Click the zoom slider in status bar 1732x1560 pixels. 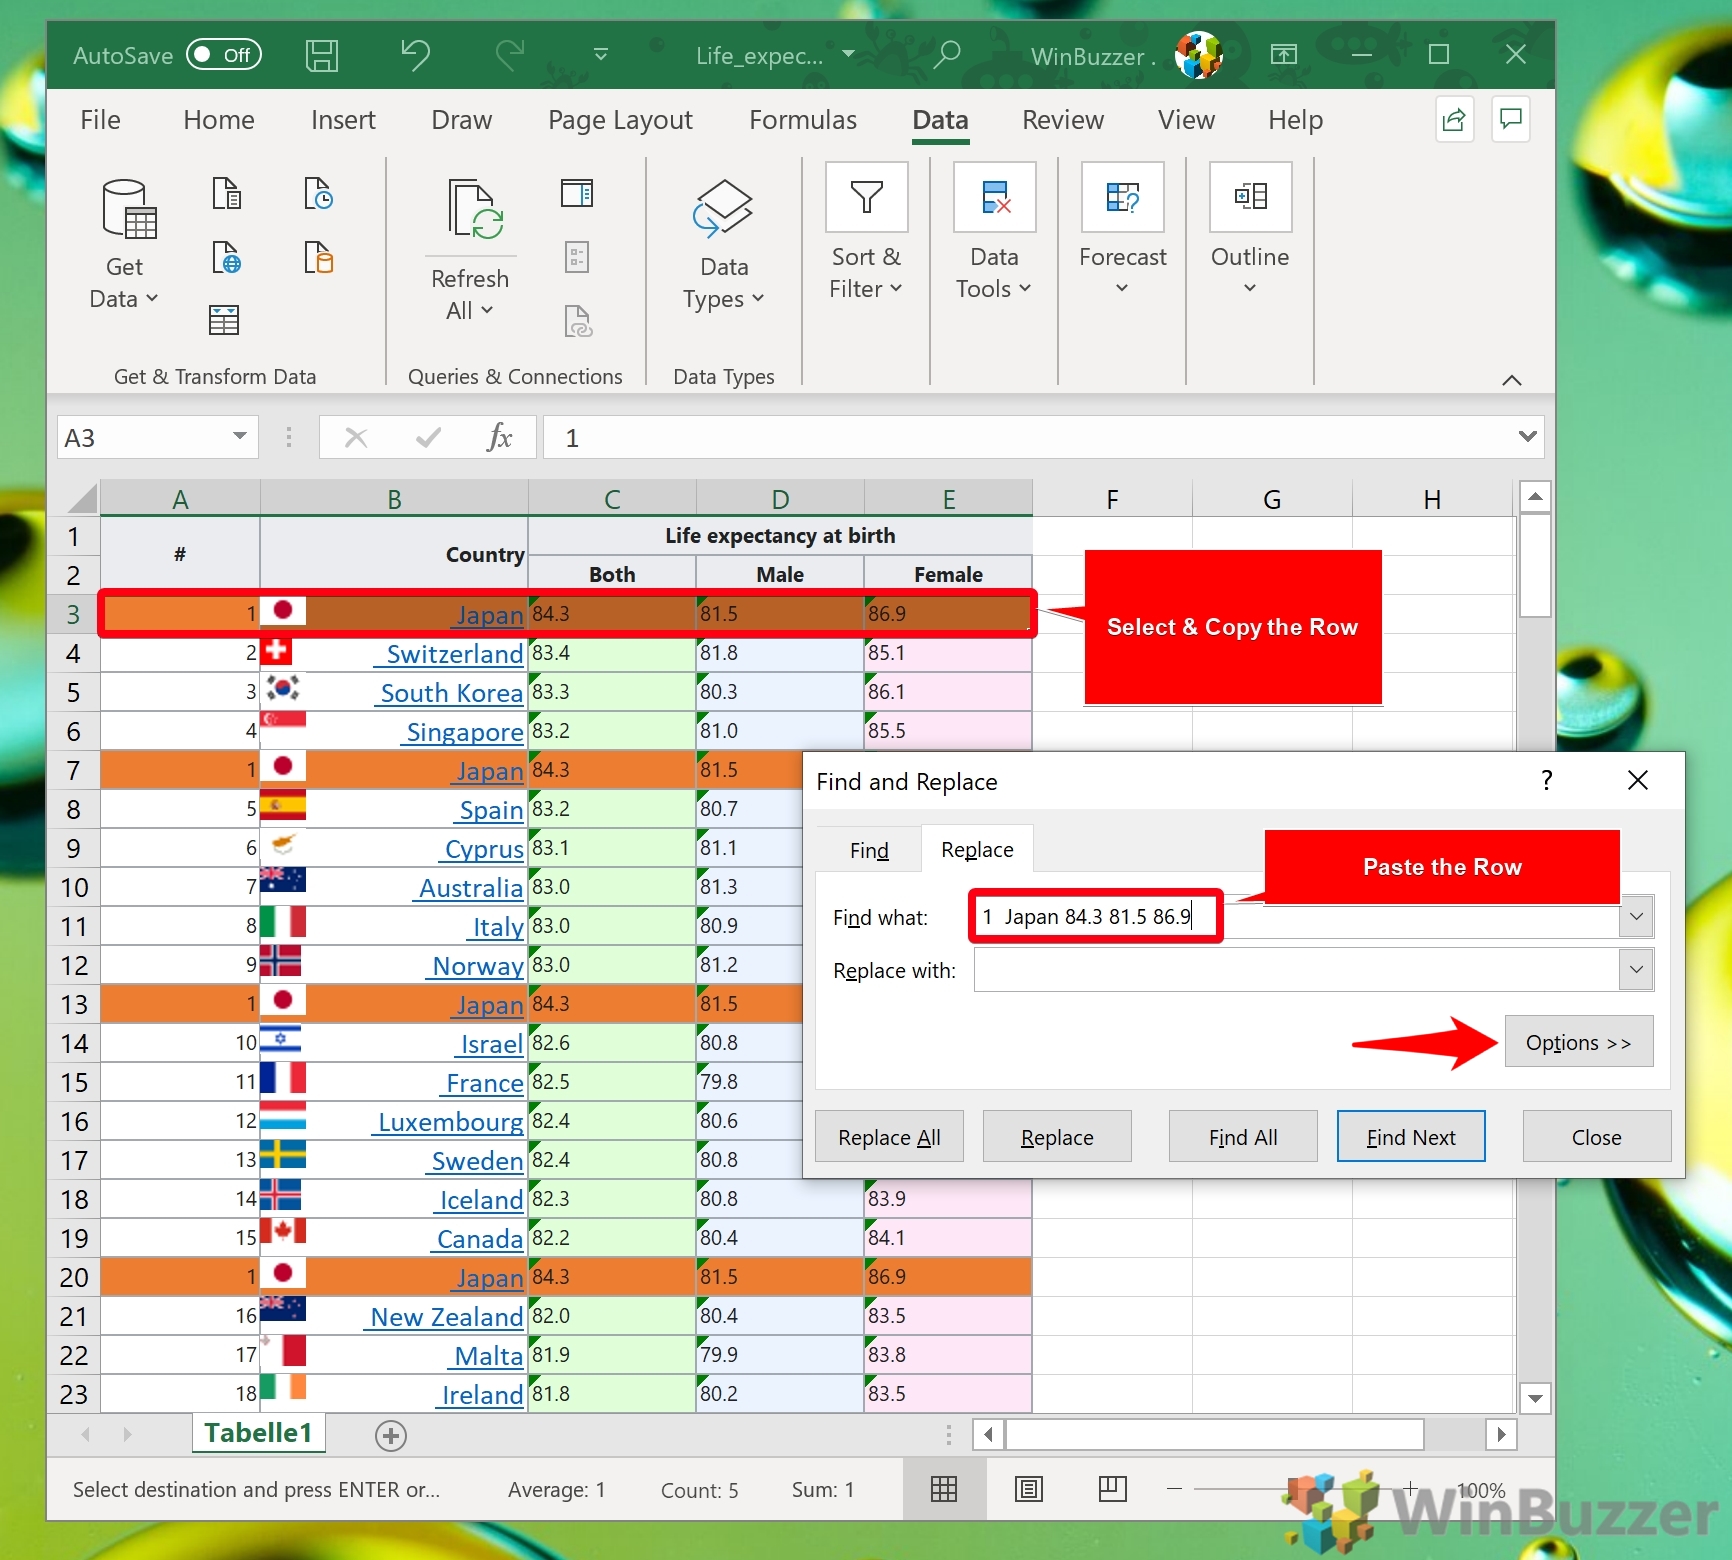(x=1290, y=1490)
